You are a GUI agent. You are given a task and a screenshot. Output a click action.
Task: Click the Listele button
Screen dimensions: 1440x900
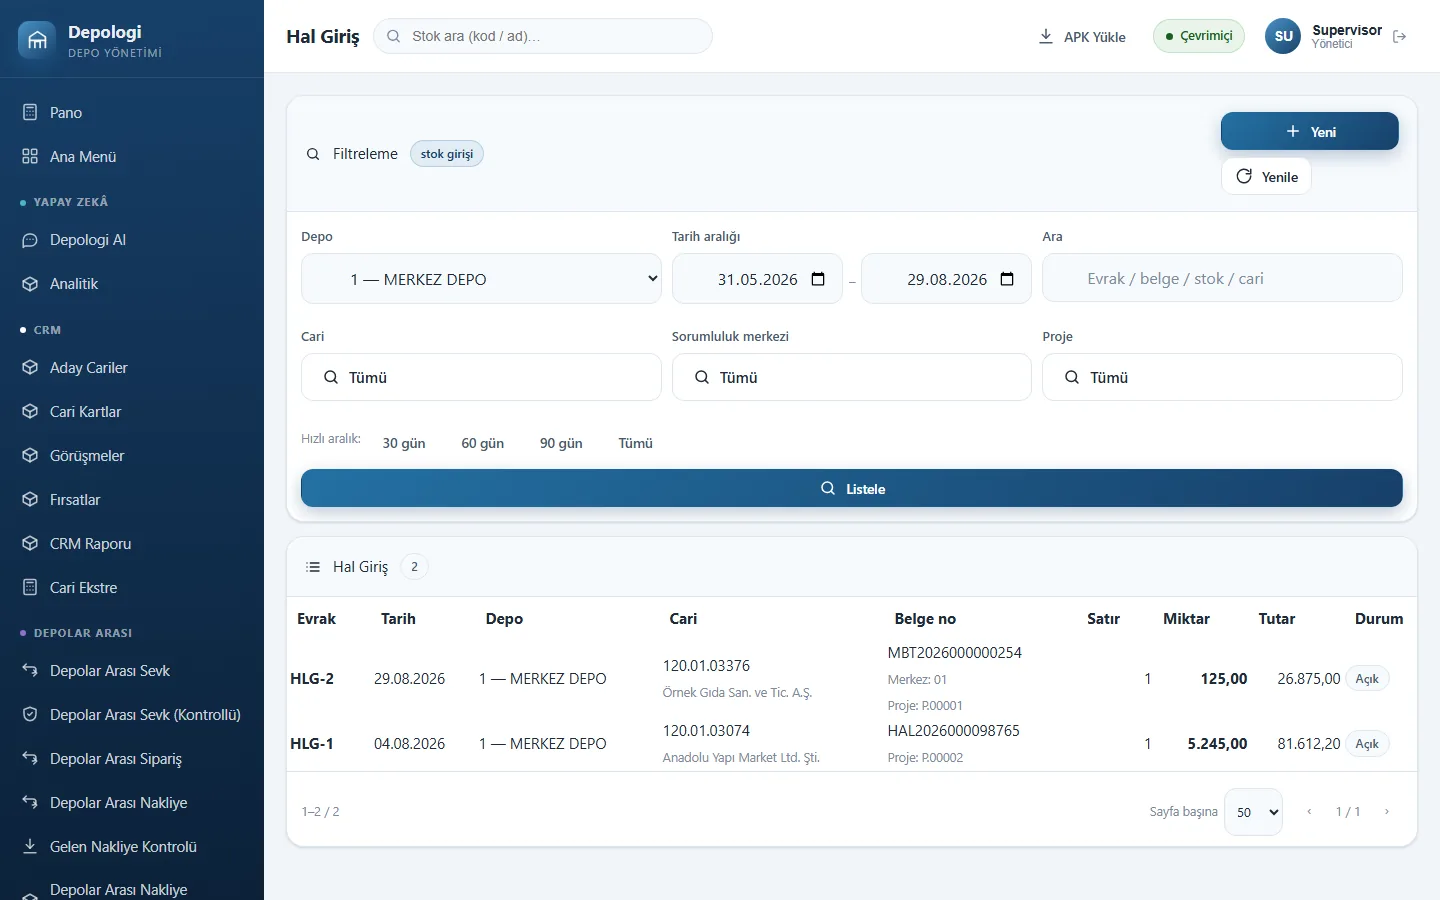point(852,488)
